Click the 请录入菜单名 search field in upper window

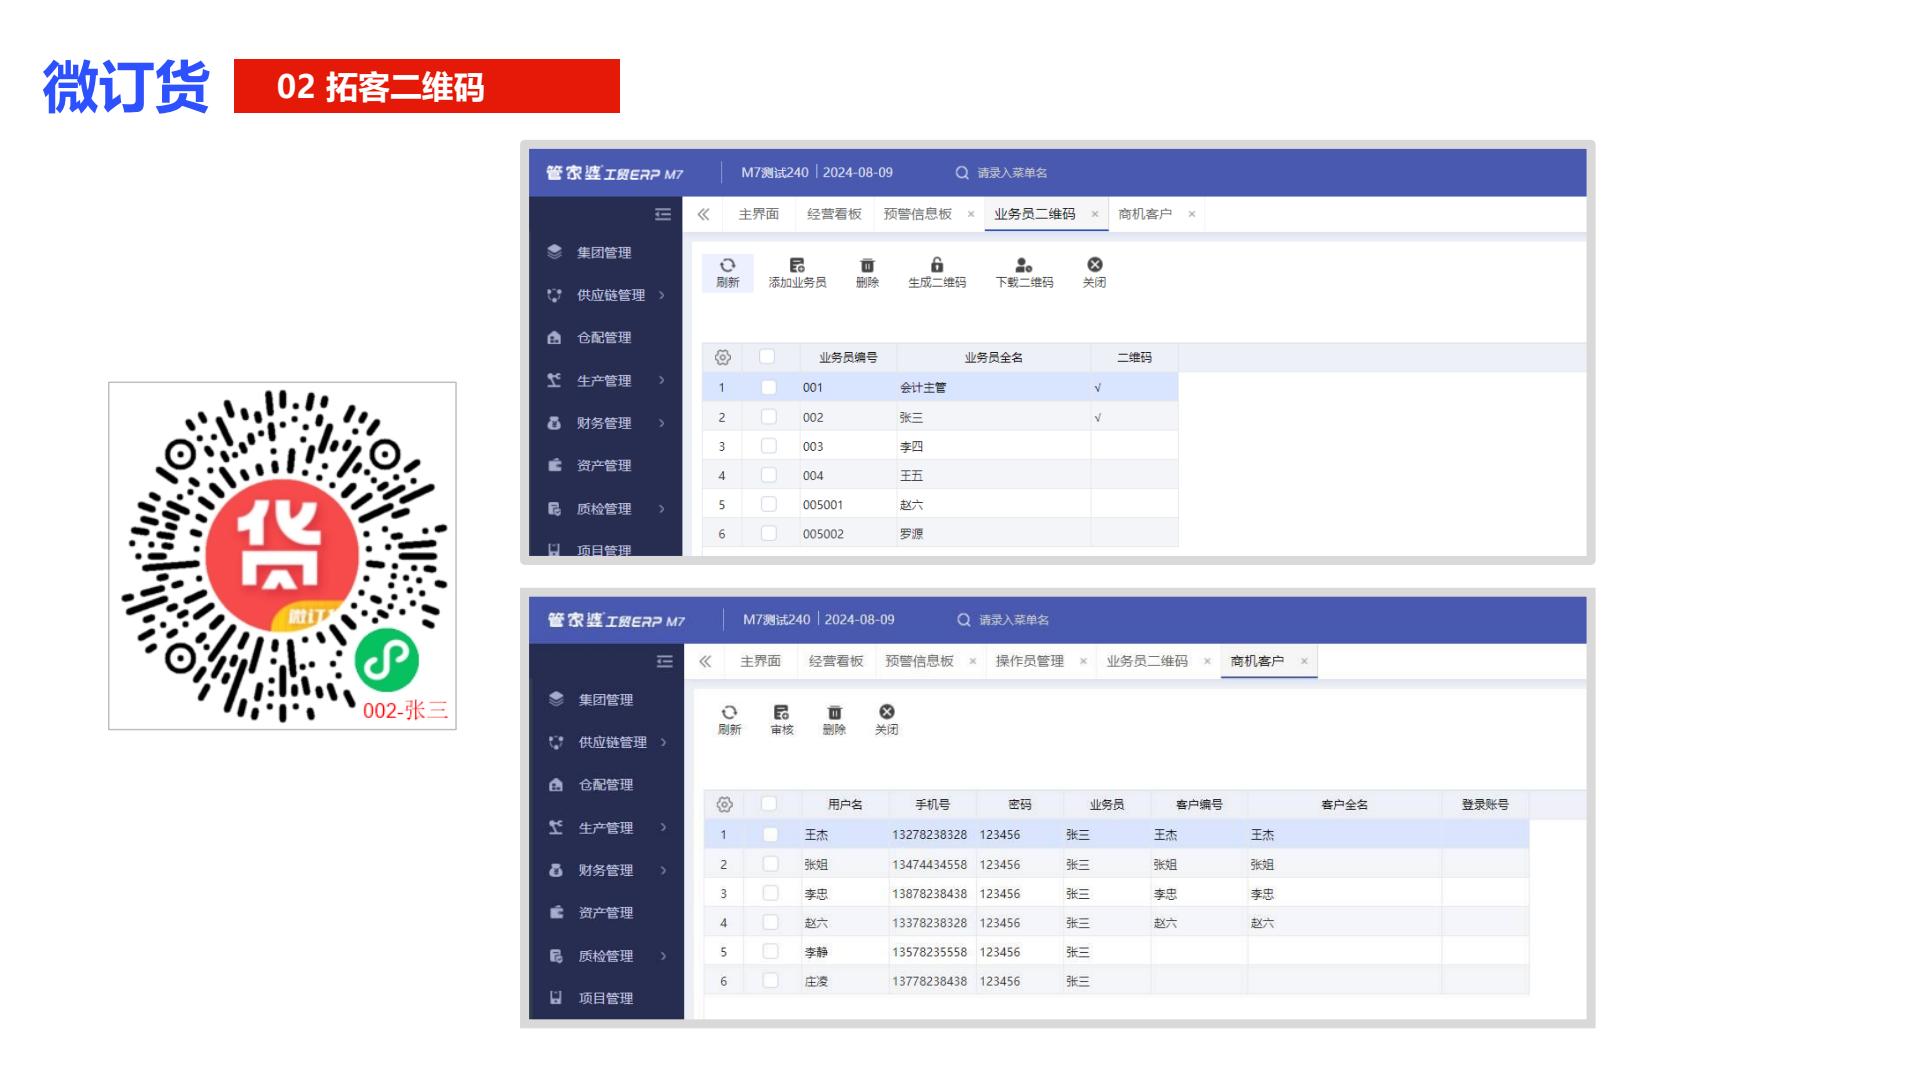point(1012,173)
